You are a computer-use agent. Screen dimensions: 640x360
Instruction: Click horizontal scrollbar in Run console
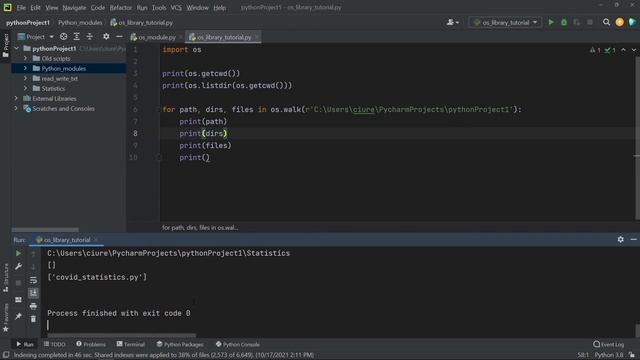click(122, 336)
